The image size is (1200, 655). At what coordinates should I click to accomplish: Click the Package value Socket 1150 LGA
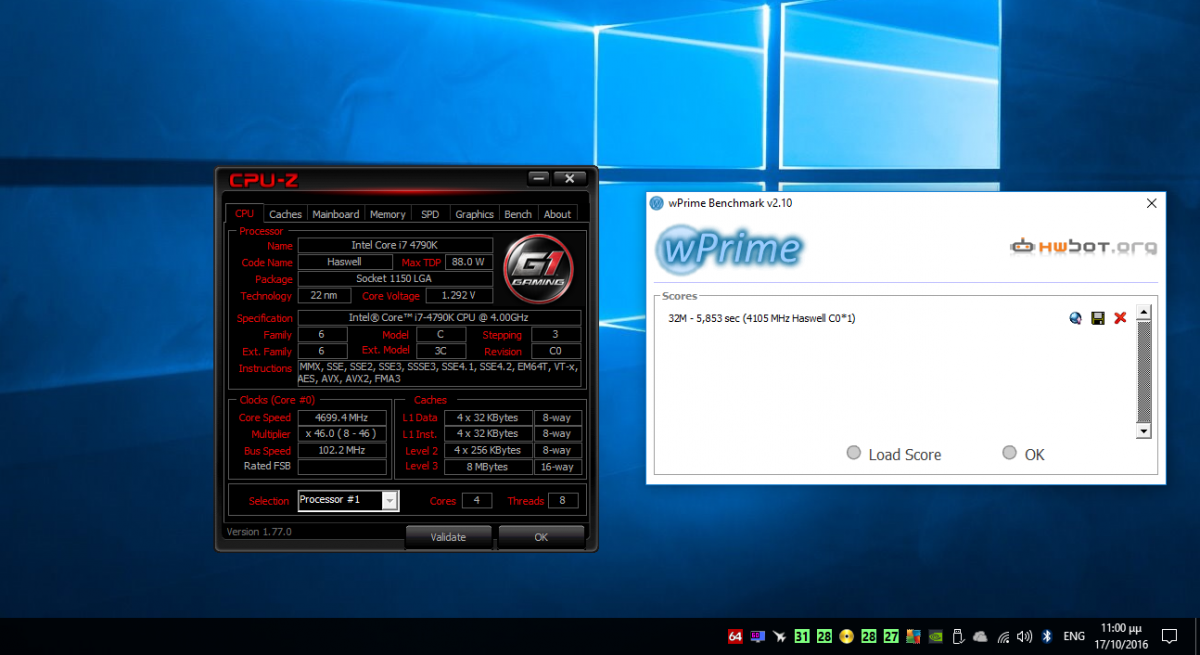click(395, 279)
